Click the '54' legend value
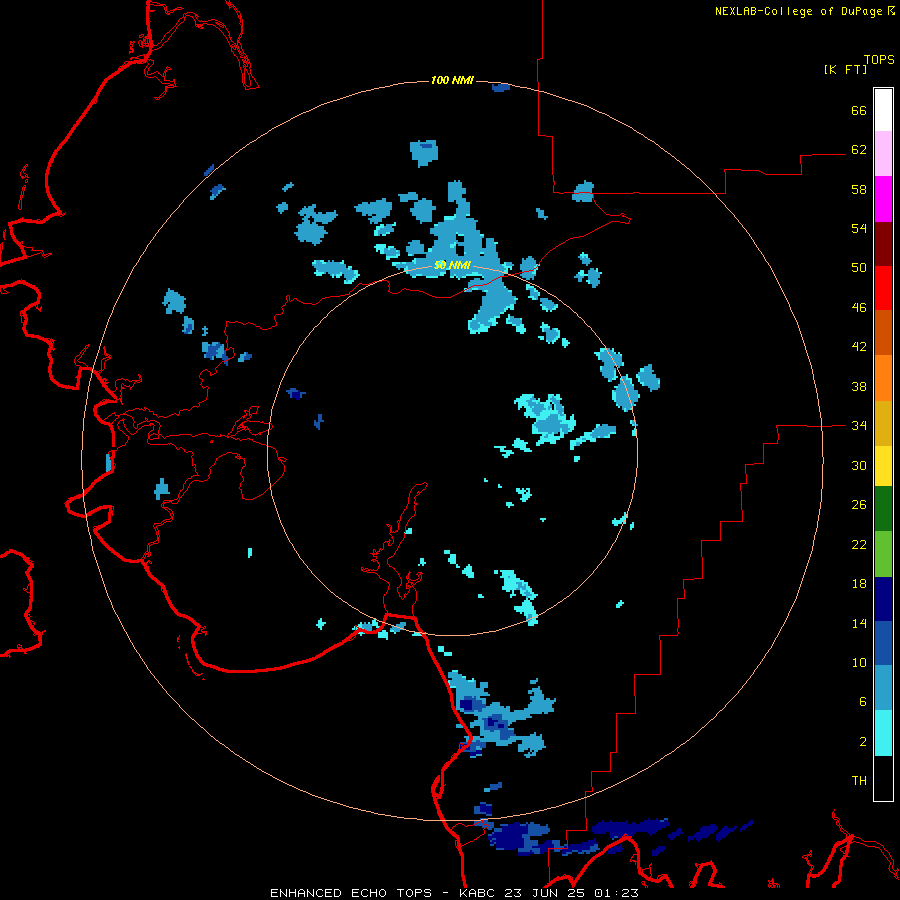Viewport: 900px width, 900px height. click(x=859, y=228)
